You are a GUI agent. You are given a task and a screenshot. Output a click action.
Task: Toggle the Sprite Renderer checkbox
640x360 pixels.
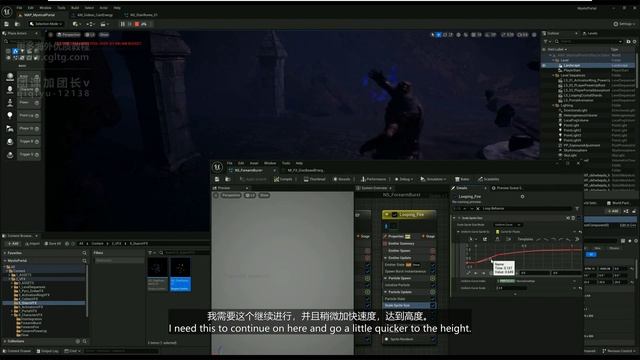click(433, 339)
